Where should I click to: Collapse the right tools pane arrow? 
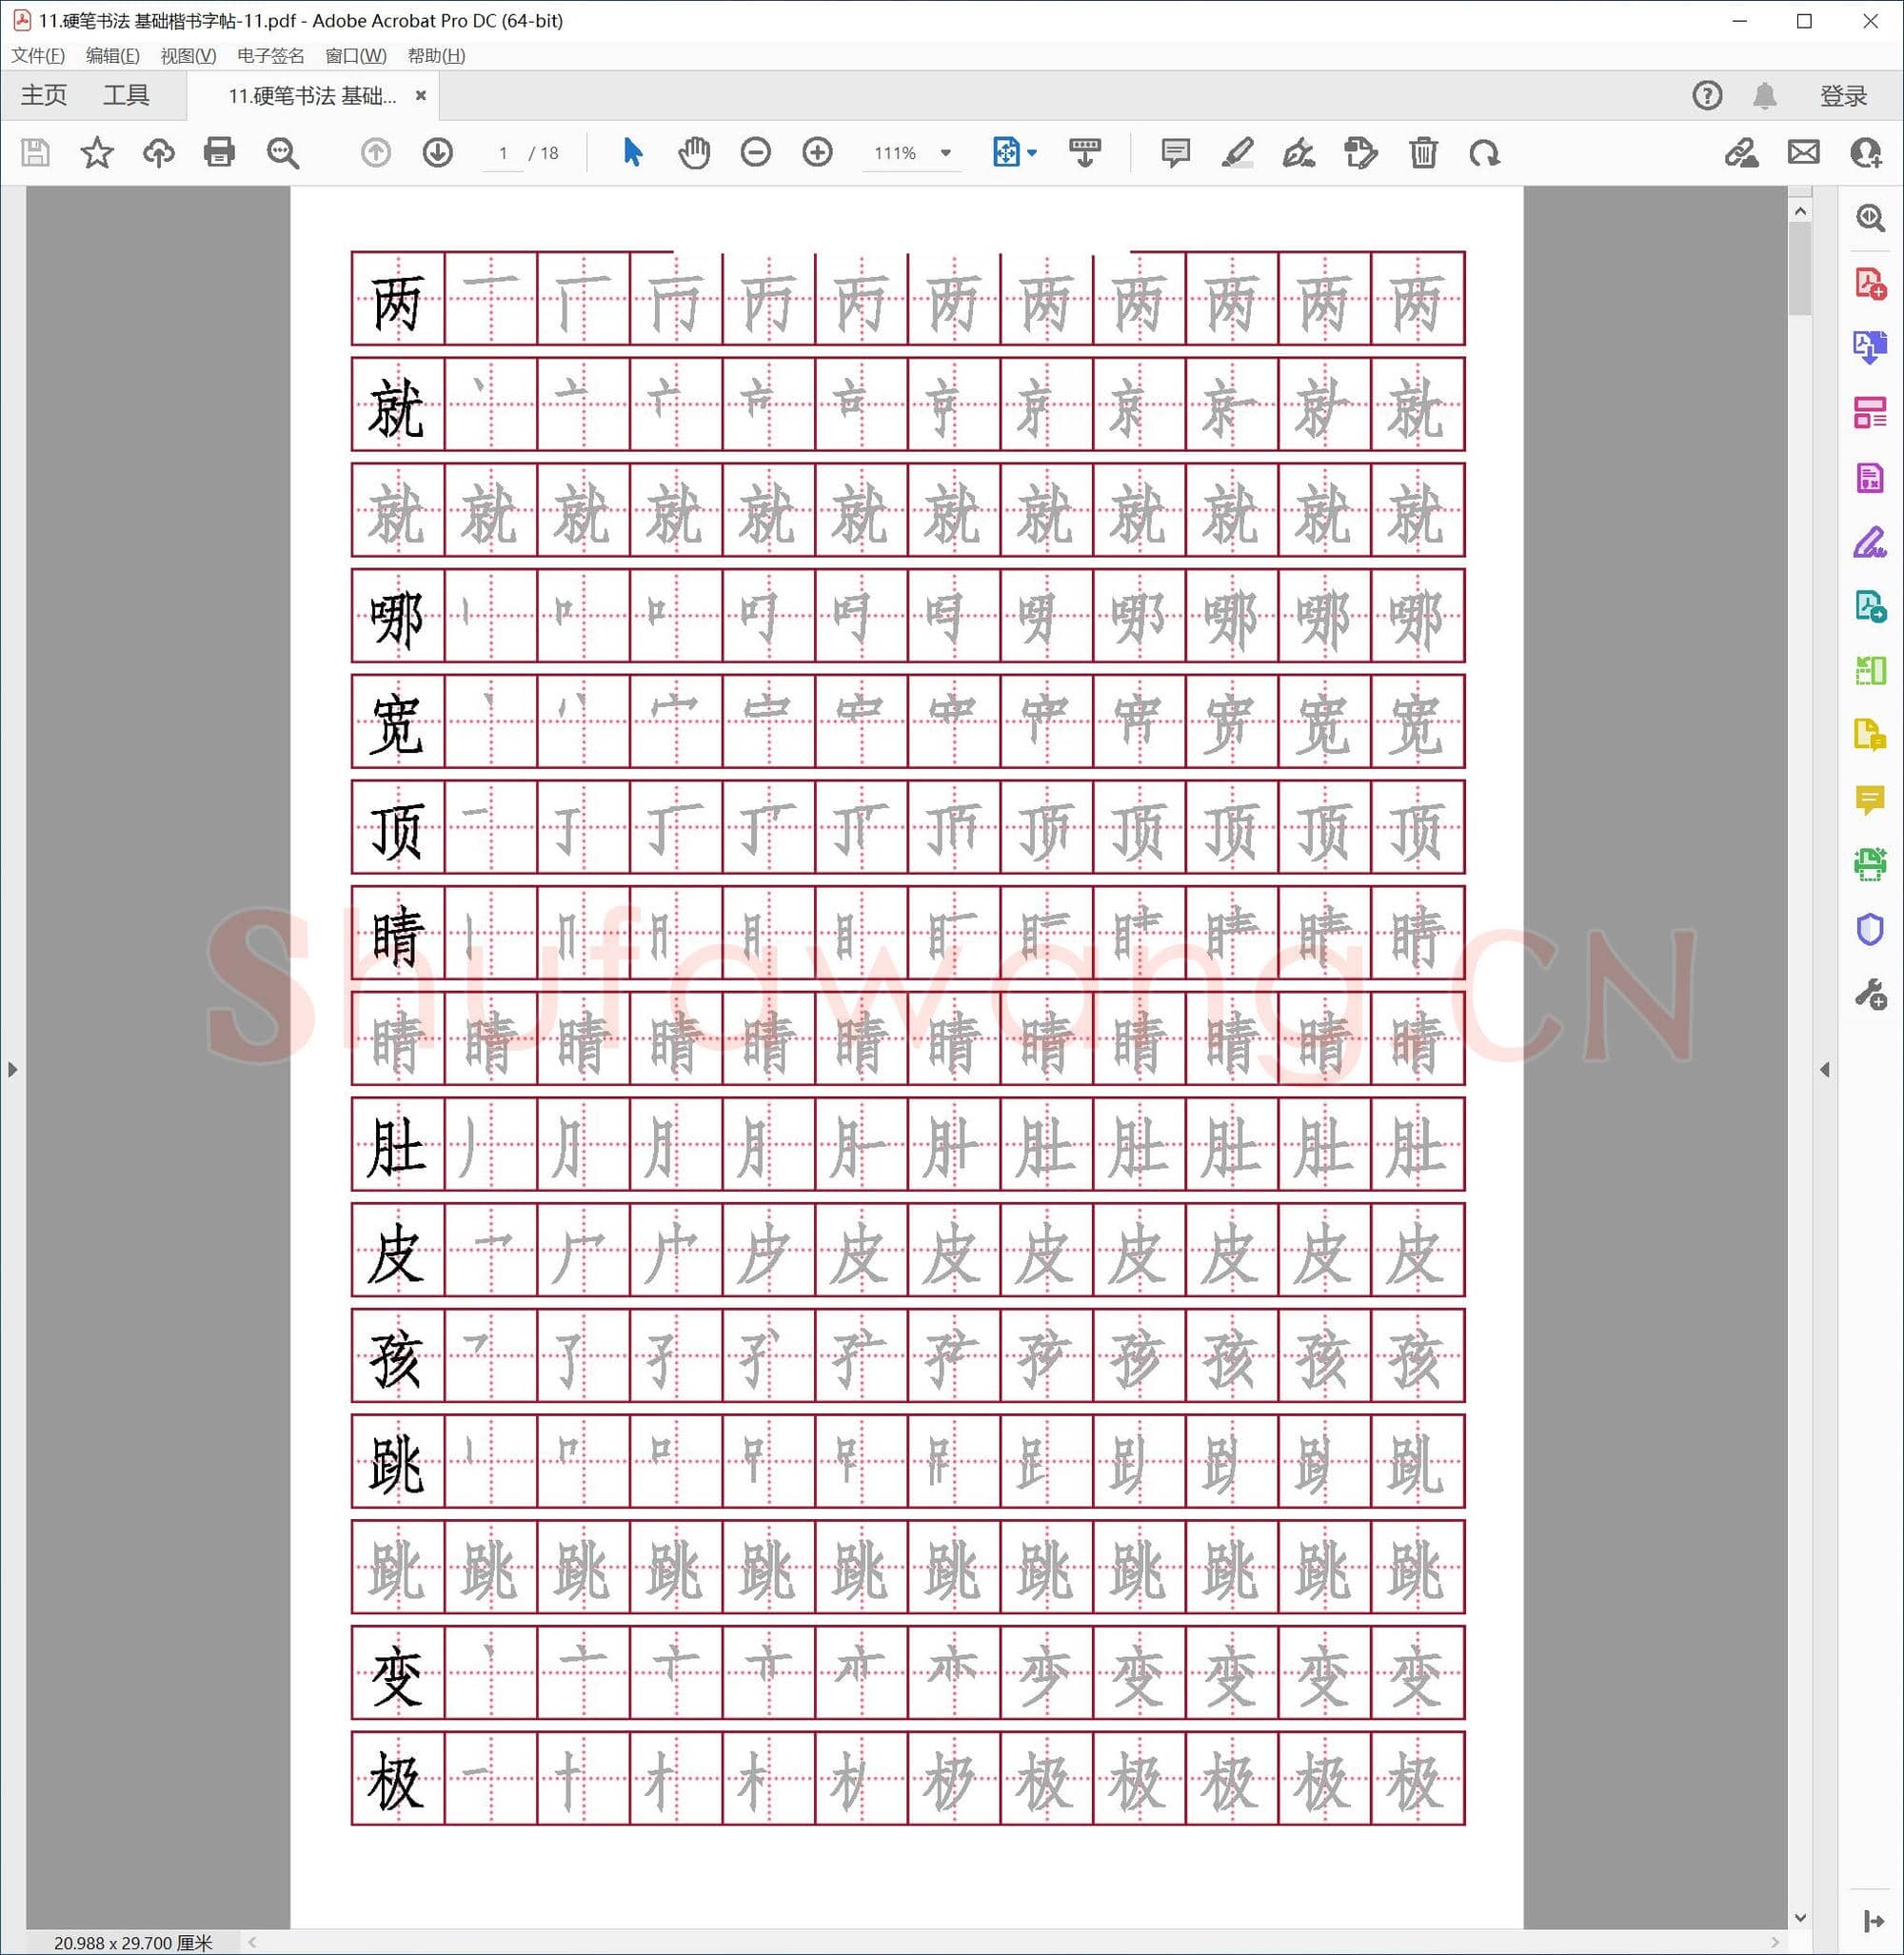pyautogui.click(x=1824, y=1069)
